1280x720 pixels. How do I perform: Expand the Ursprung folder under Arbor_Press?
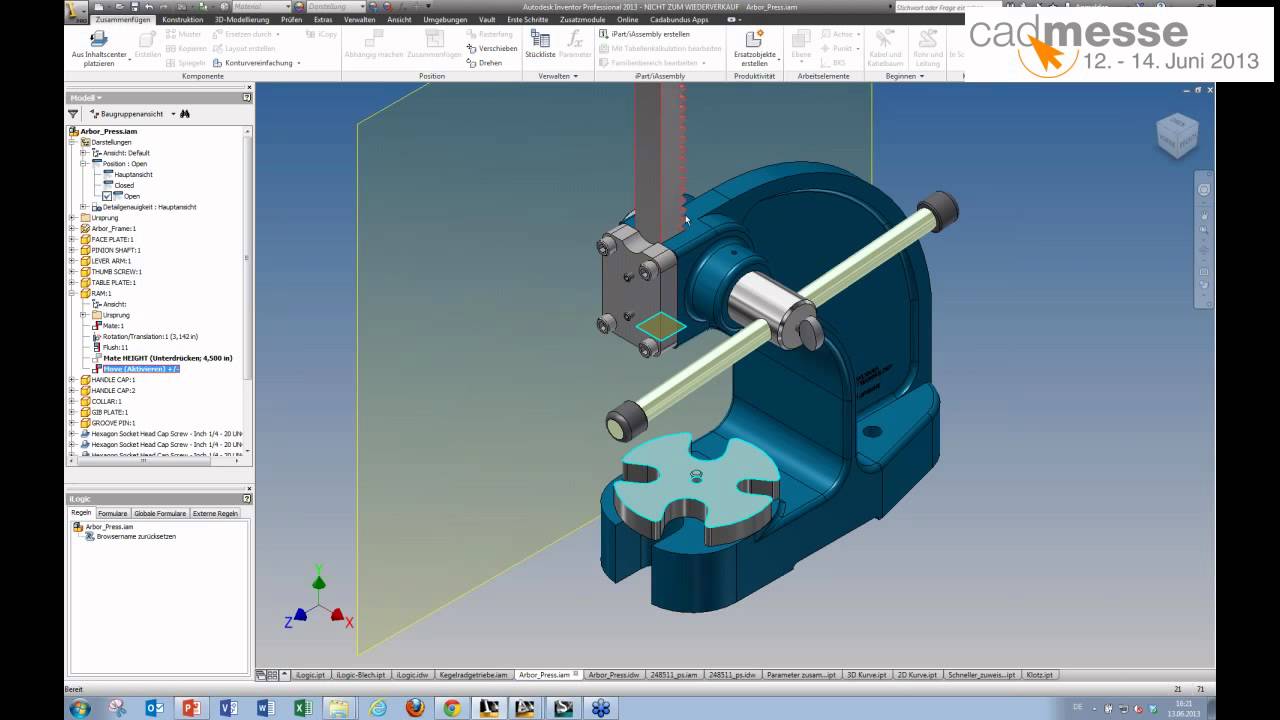(72, 217)
